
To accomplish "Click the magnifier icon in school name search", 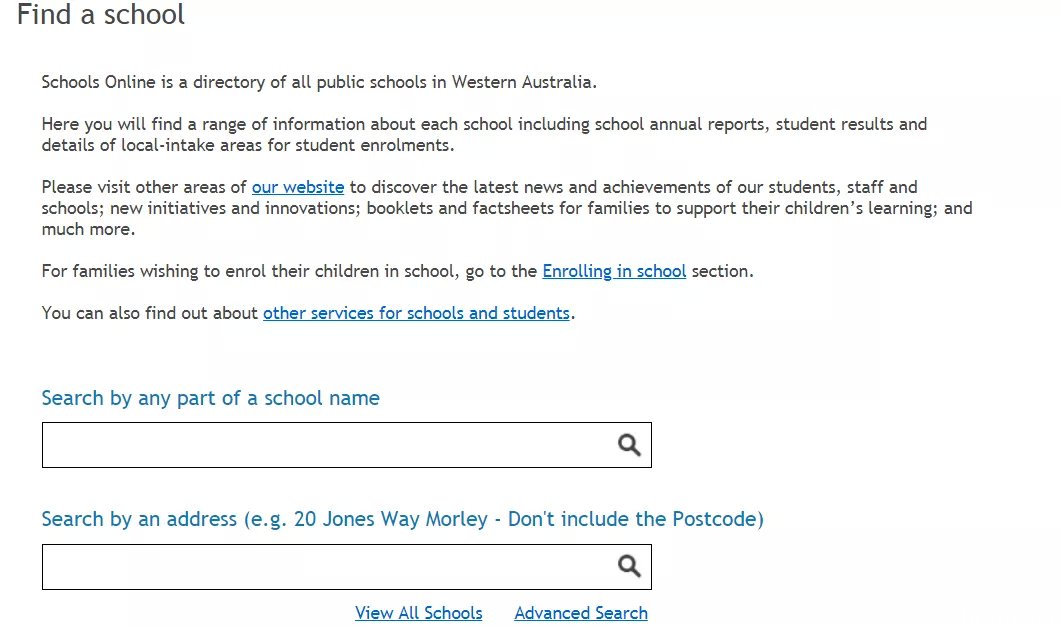I will pyautogui.click(x=629, y=445).
